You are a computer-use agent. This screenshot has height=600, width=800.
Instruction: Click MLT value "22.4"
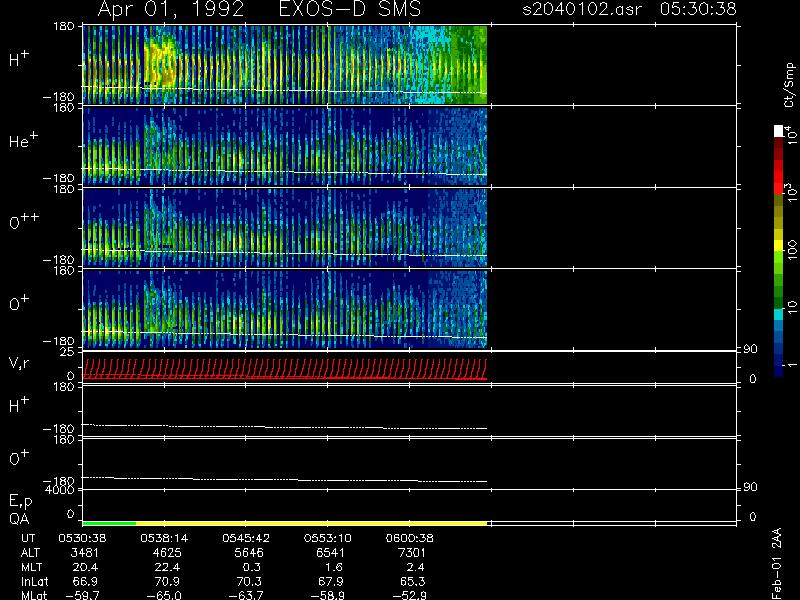pos(167,567)
